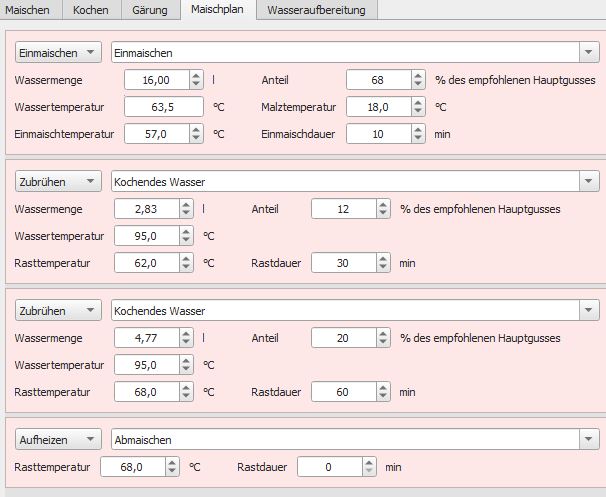The image size is (606, 497).
Task: Open the Wasseraufbereitung tab
Action: pos(317,10)
